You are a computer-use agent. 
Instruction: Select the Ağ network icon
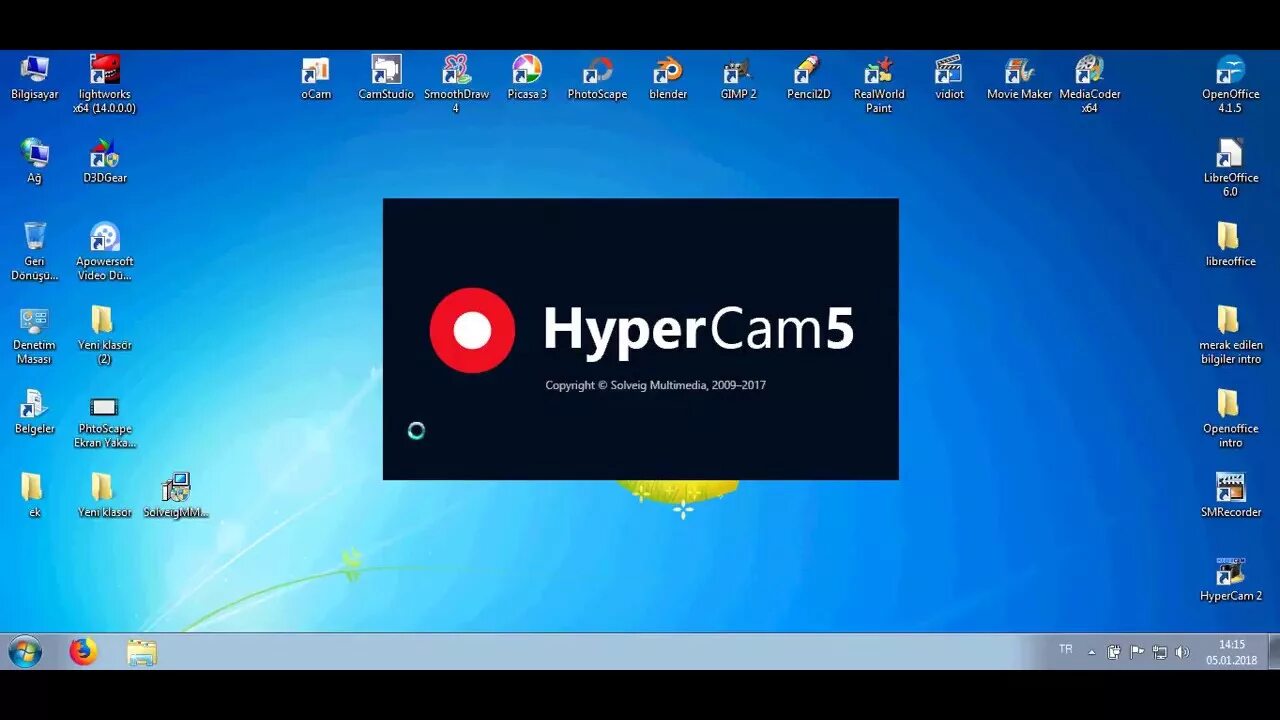(x=35, y=161)
